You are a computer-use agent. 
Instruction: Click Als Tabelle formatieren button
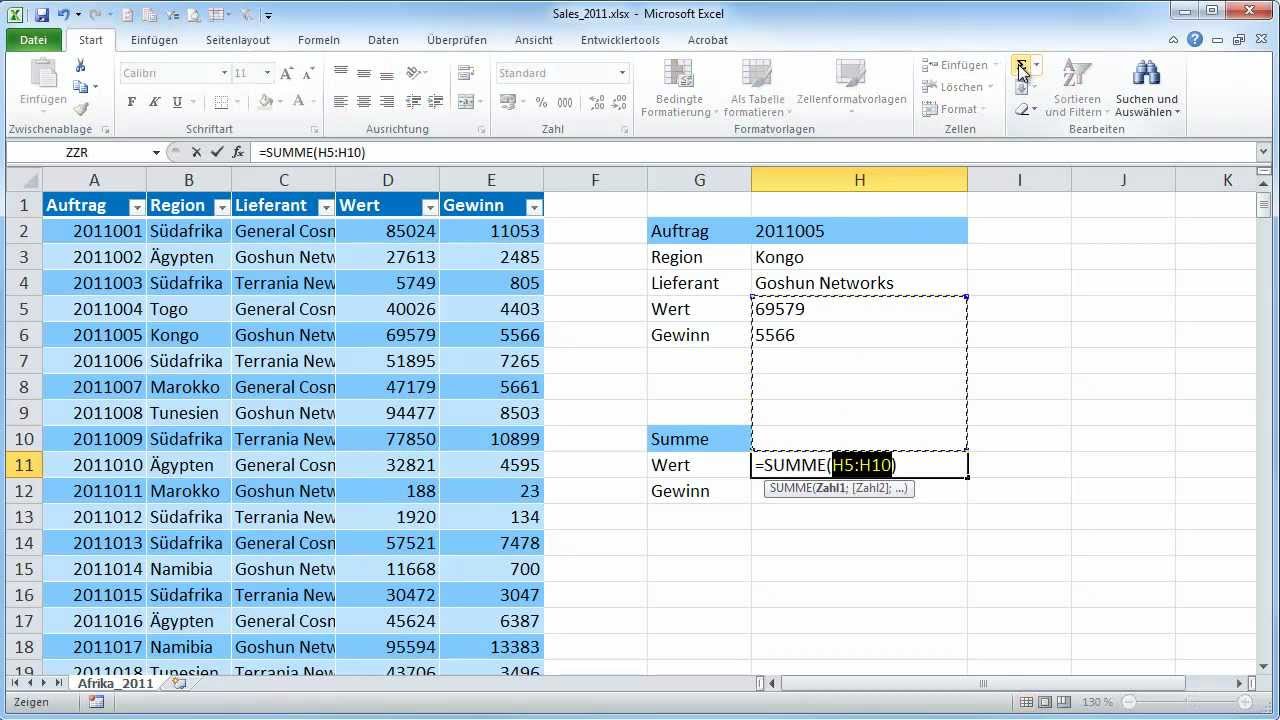click(758, 88)
